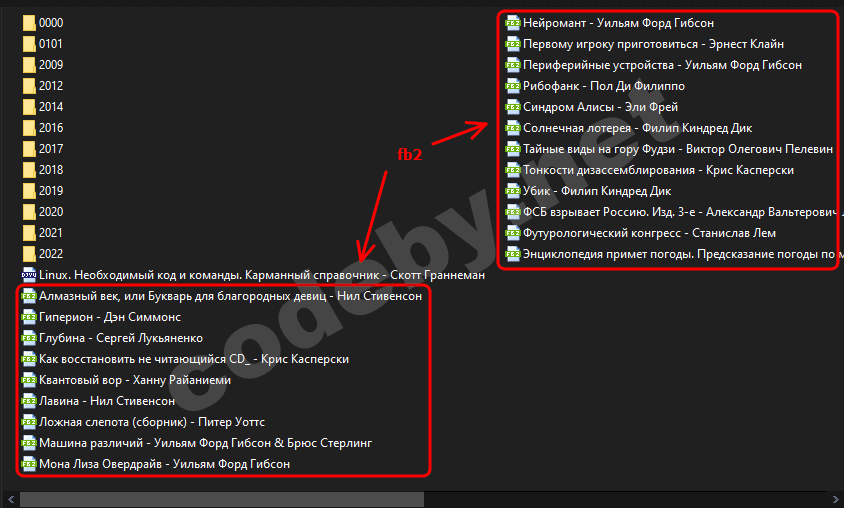Select file Периферийные устройства - Уильям Форд Гибсон
This screenshot has height=508, width=844.
point(654,65)
